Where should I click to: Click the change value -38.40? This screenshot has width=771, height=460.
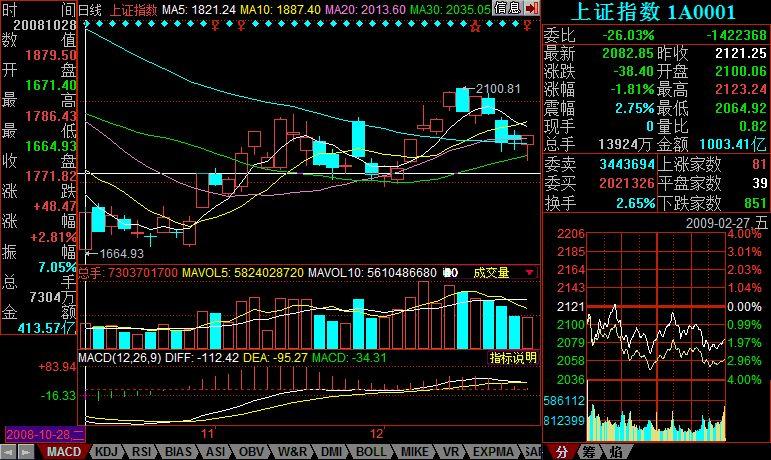click(633, 71)
